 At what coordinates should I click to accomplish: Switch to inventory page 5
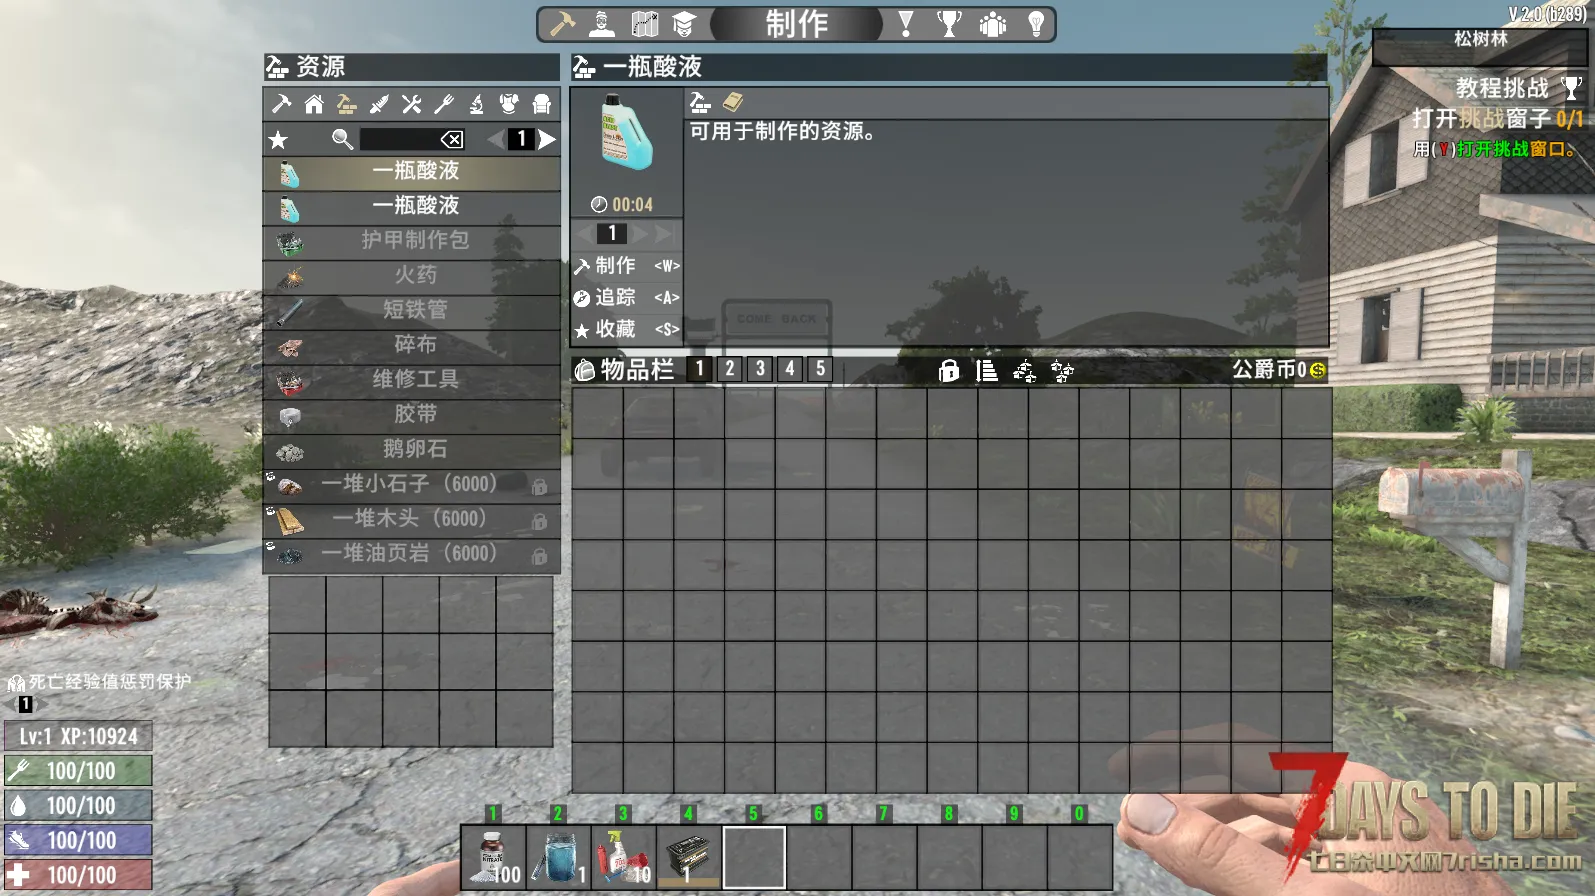(x=820, y=369)
